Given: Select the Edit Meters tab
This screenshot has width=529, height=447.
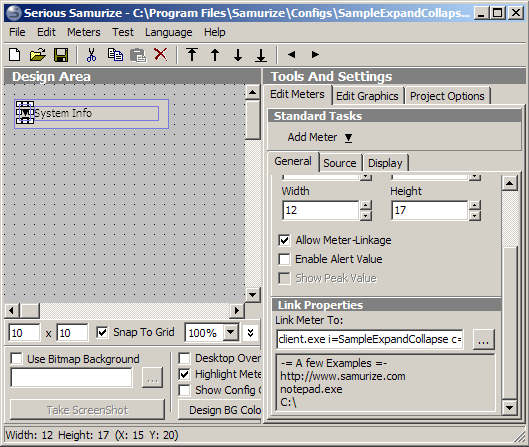Looking at the screenshot, I should (x=297, y=94).
